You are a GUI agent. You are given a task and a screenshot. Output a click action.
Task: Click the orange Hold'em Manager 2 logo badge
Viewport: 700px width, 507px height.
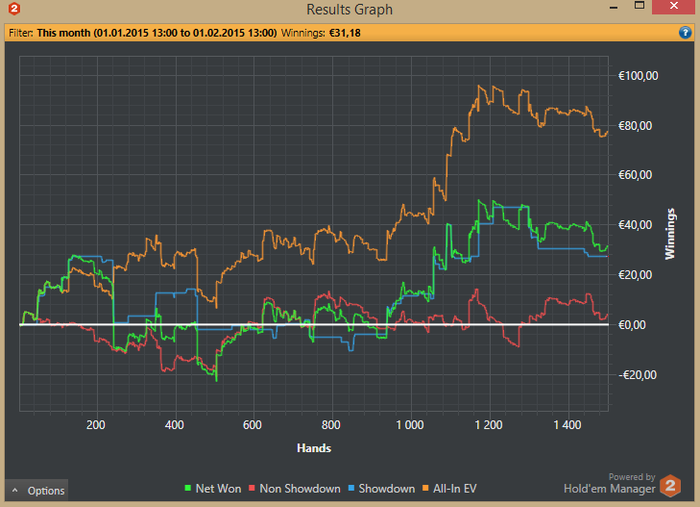click(x=670, y=486)
